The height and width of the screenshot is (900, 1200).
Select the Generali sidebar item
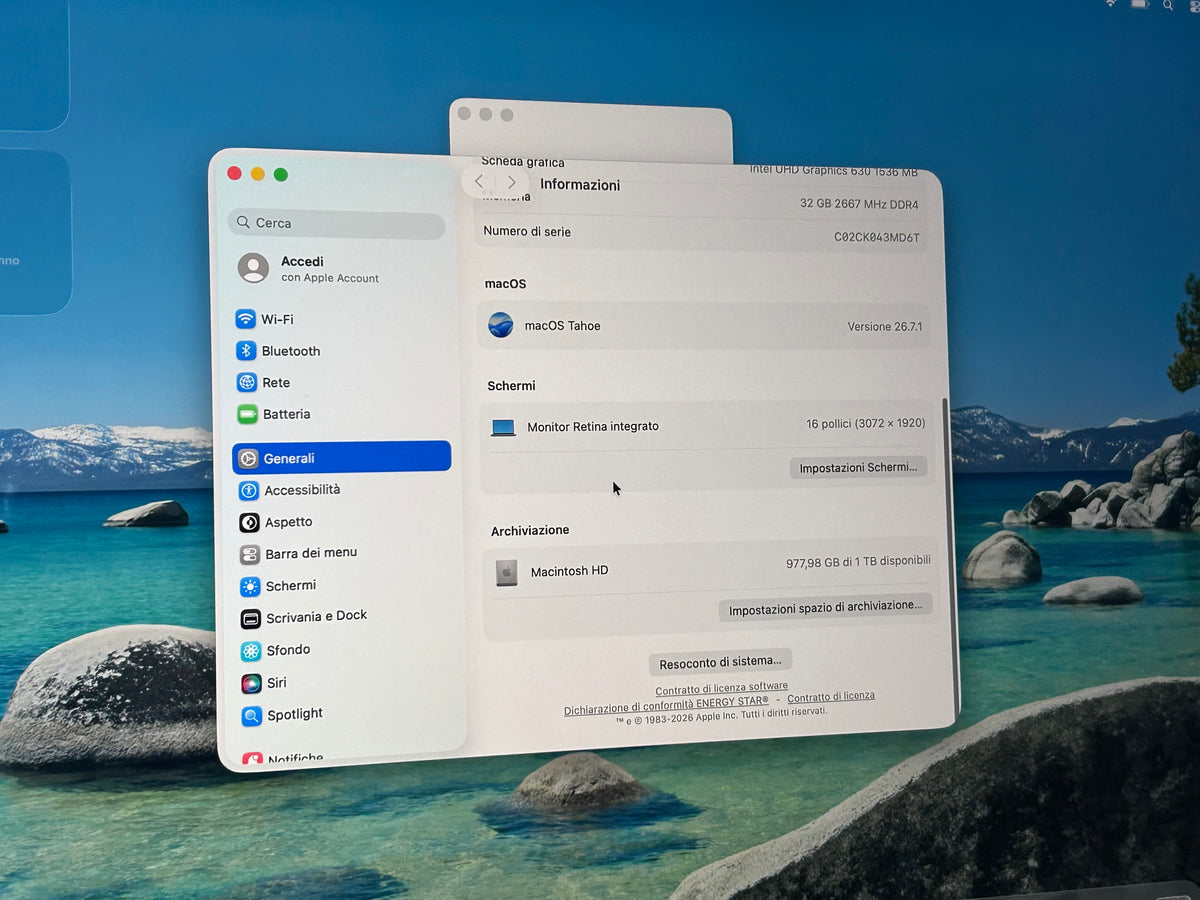[x=342, y=458]
